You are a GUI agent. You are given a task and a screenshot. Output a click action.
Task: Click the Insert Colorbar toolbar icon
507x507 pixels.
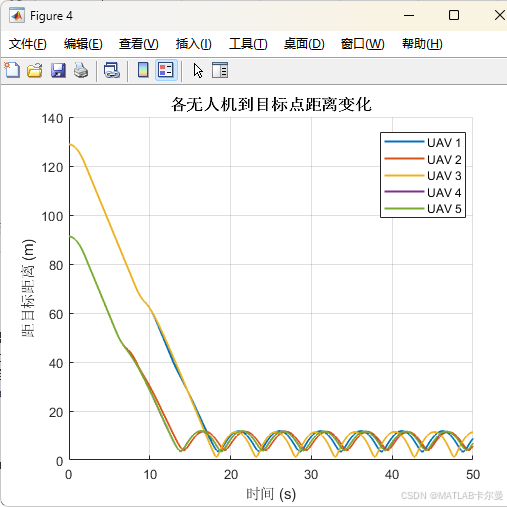click(x=143, y=70)
